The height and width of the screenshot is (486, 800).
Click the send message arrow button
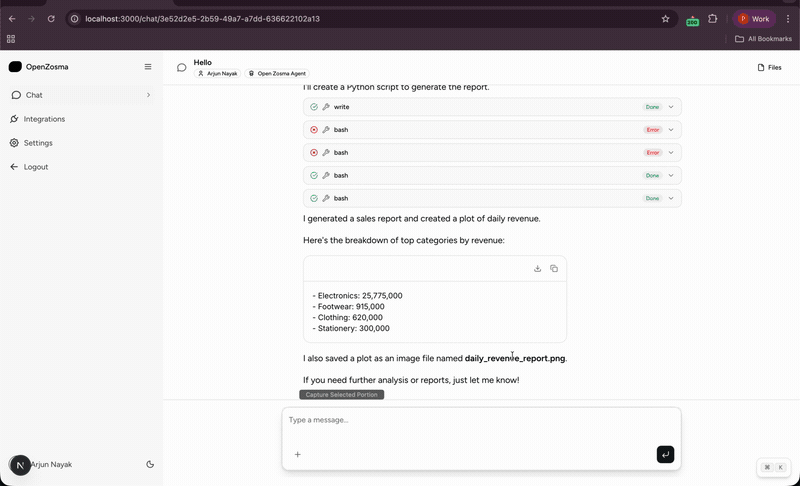point(665,454)
